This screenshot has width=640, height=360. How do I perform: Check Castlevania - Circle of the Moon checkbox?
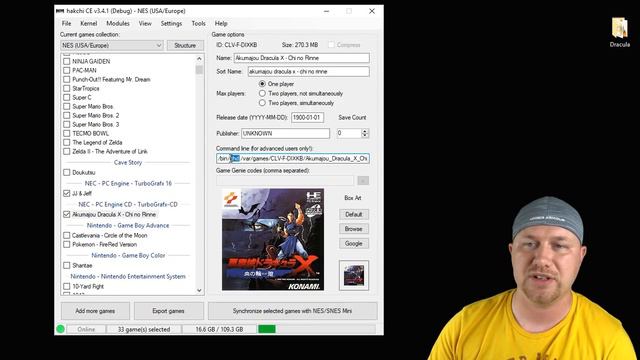(67, 235)
